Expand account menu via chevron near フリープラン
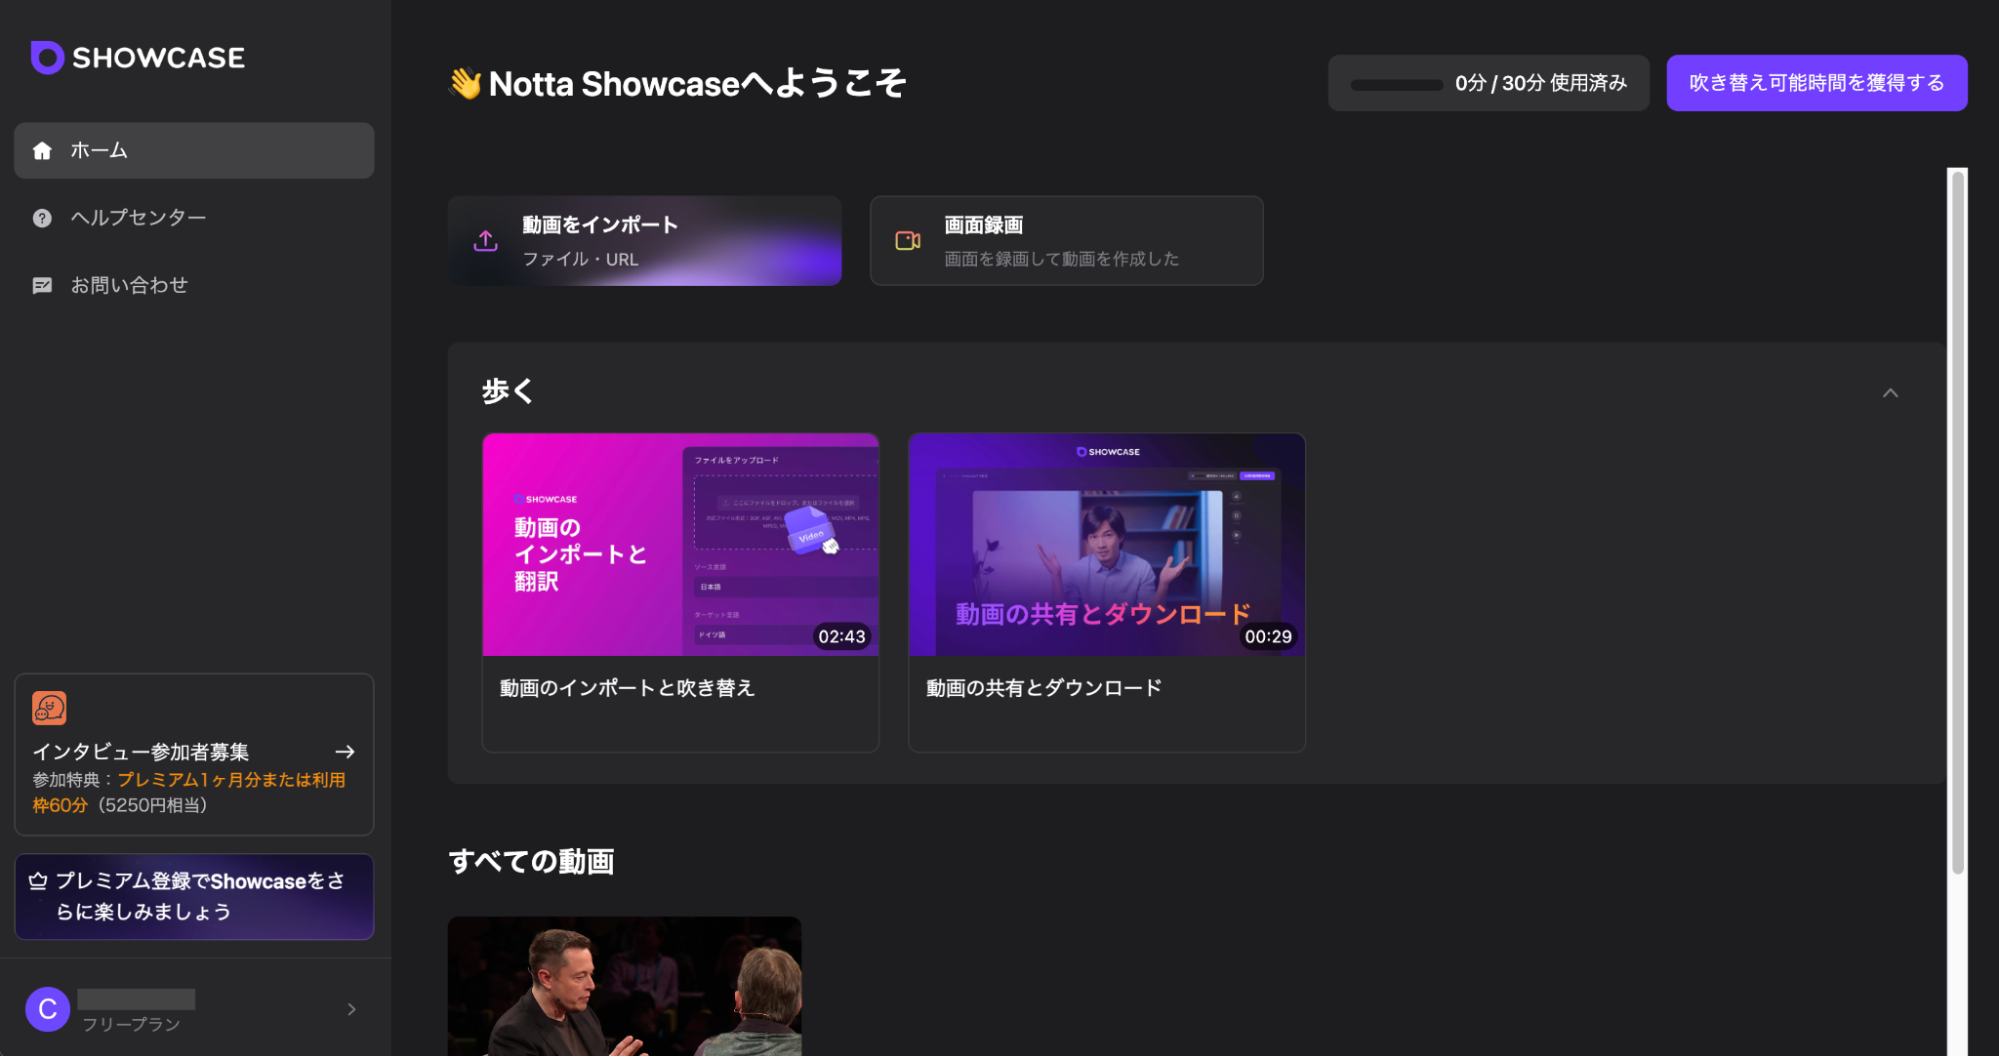1999x1057 pixels. coord(352,1010)
